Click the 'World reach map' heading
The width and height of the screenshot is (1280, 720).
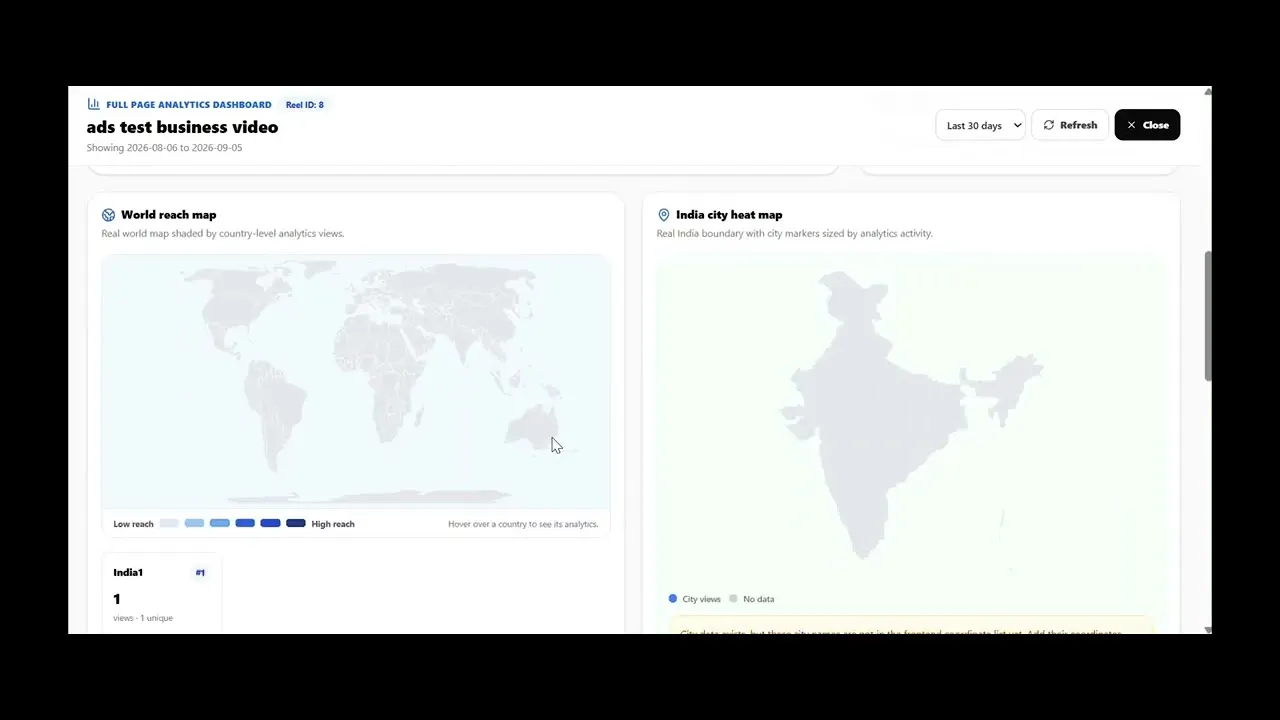[169, 215]
